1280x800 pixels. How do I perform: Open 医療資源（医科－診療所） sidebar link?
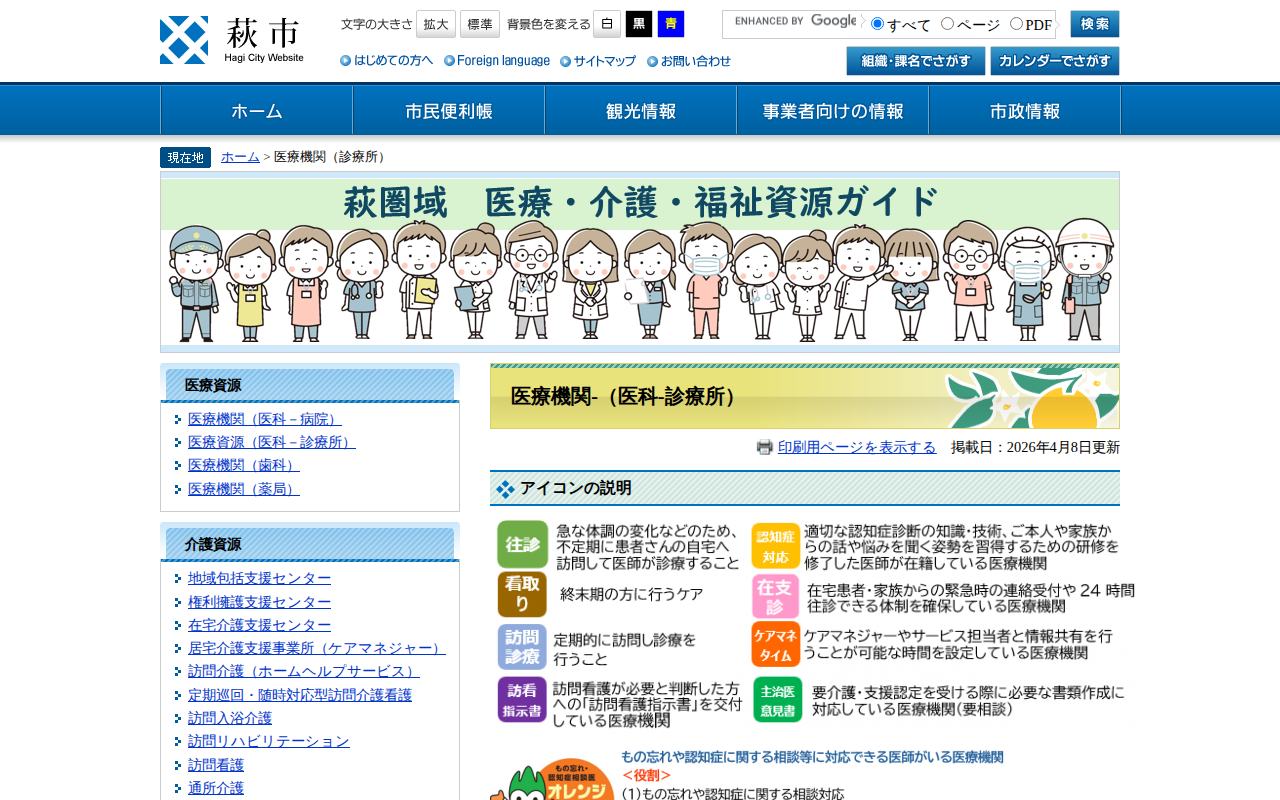(272, 442)
